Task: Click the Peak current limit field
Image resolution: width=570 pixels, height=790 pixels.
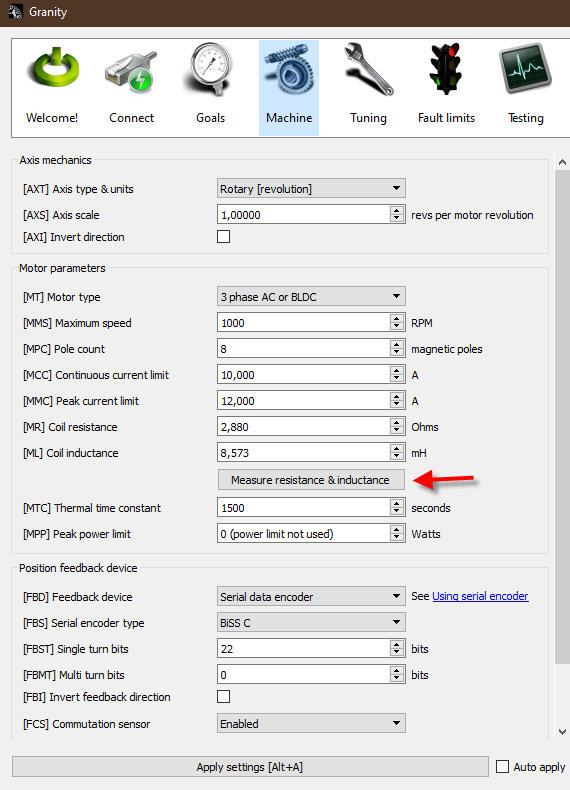Action: click(303, 401)
